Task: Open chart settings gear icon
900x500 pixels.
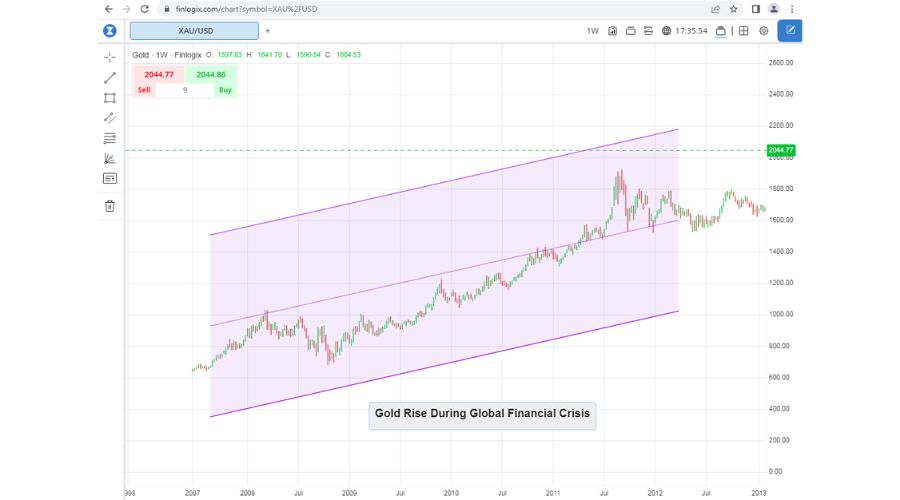Action: pos(764,31)
